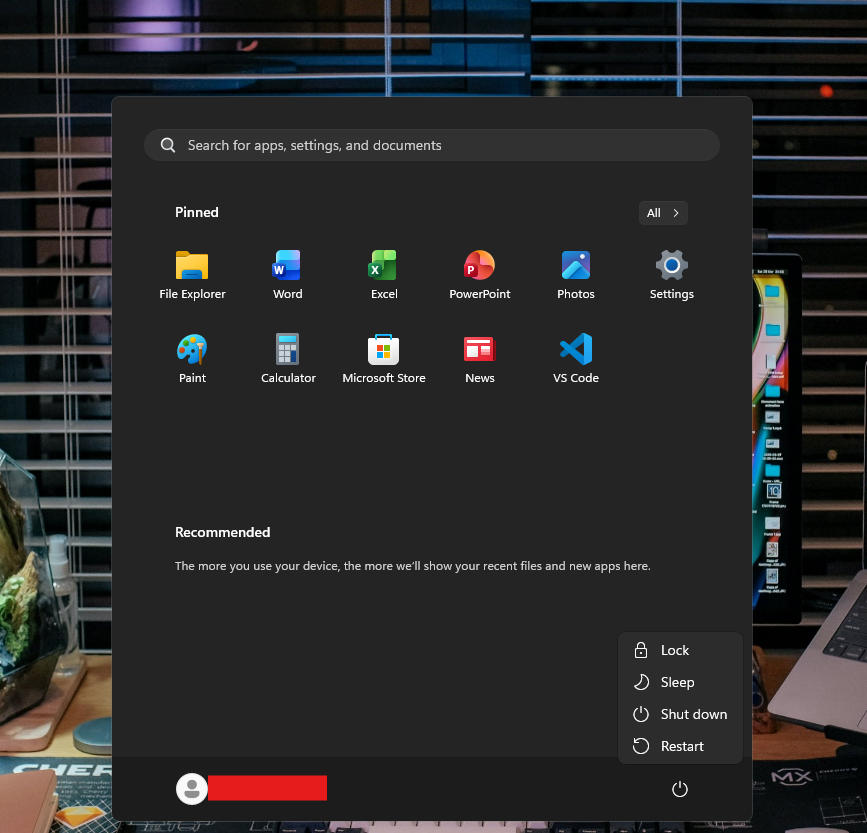The width and height of the screenshot is (867, 833).
Task: Open VS Code from pinned apps
Action: pos(575,350)
